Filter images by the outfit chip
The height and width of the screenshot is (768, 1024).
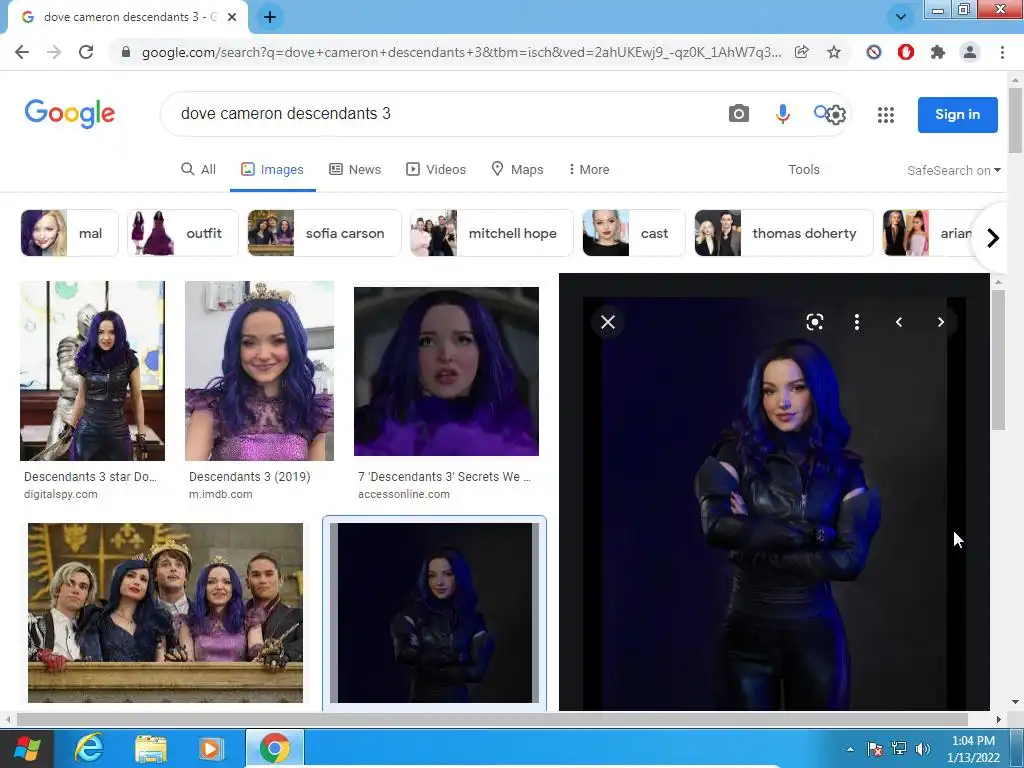tap(183, 233)
